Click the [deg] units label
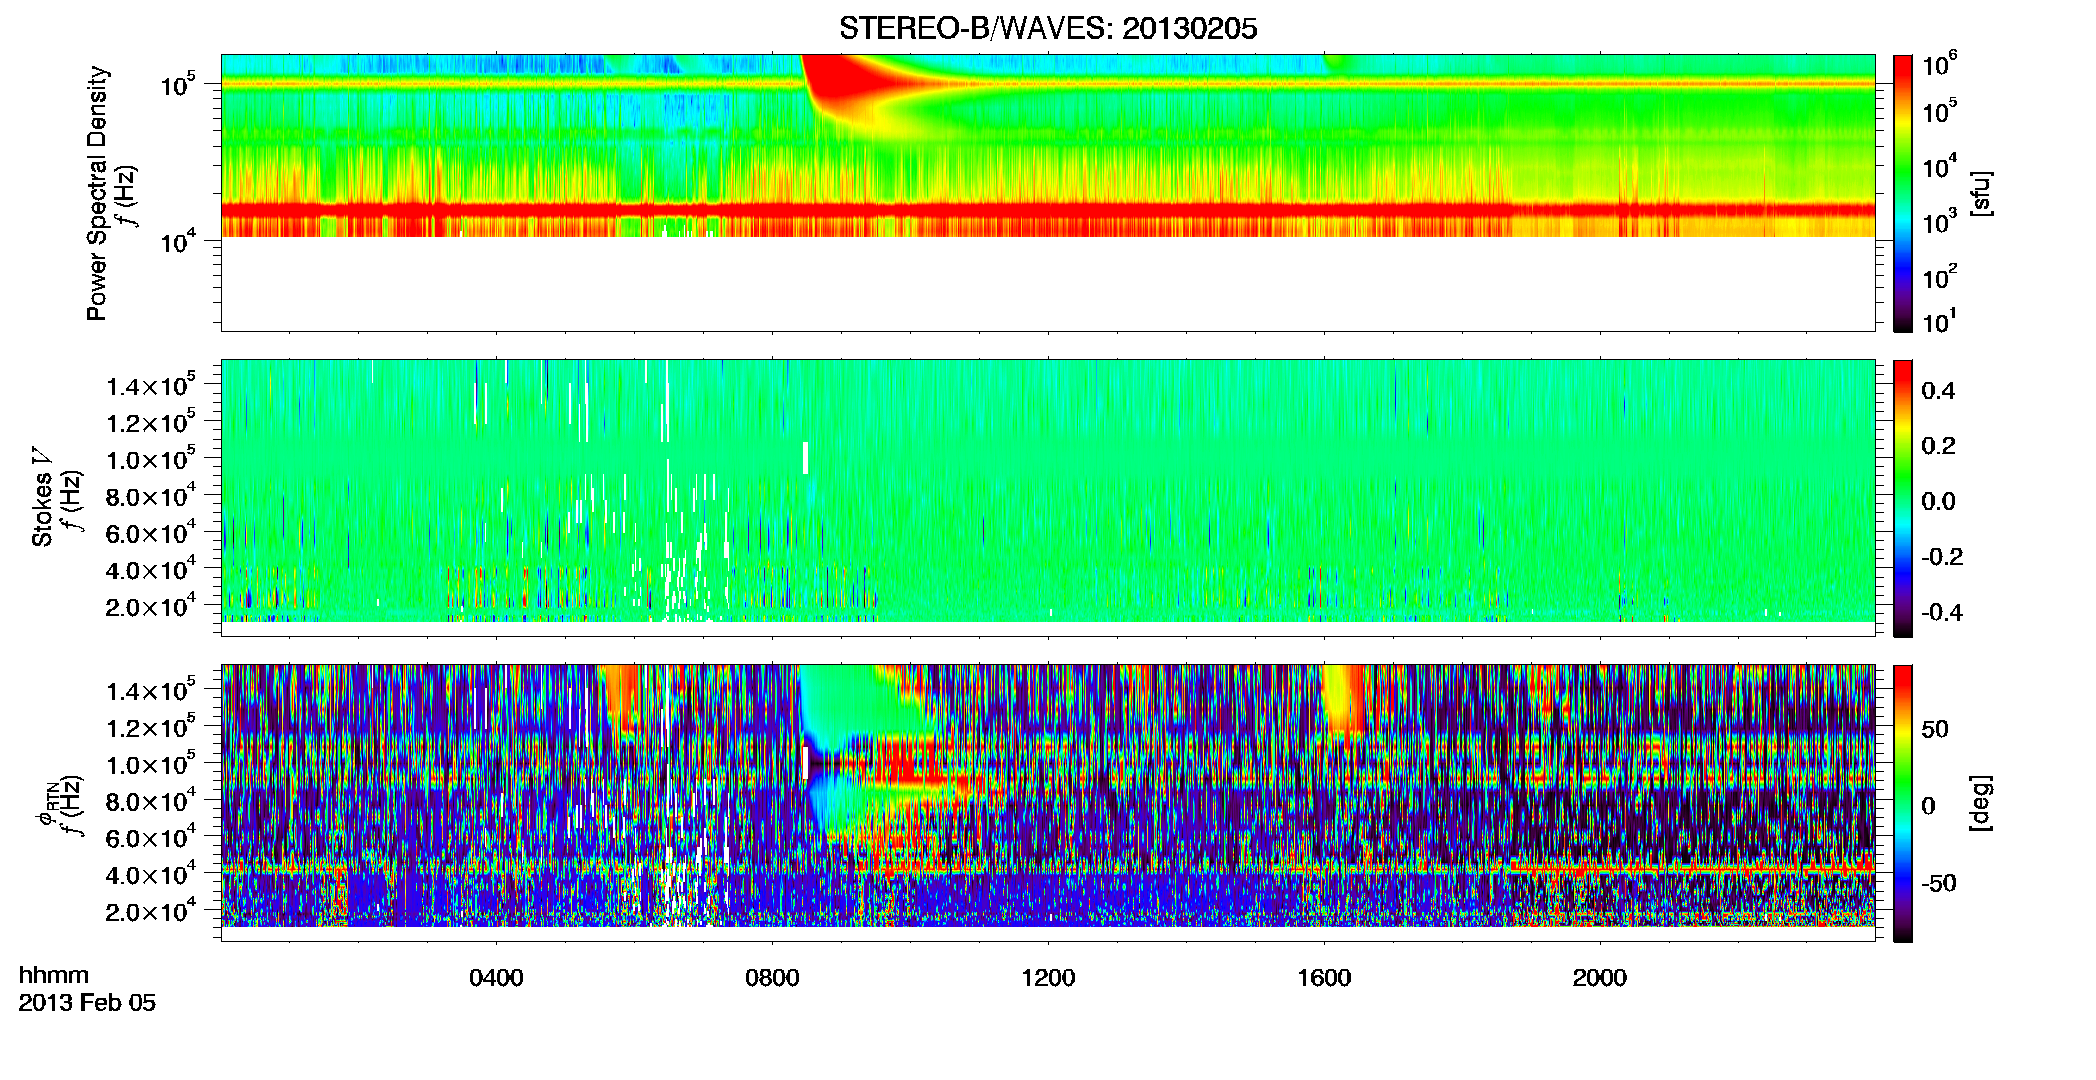This screenshot has width=2096, height=1080. (x=1981, y=803)
